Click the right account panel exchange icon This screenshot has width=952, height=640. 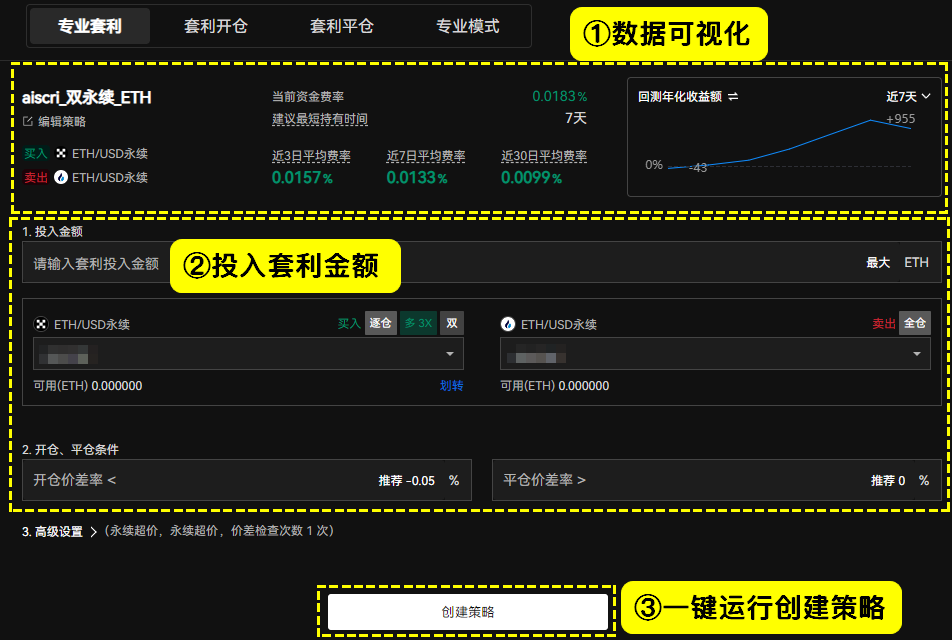(508, 324)
